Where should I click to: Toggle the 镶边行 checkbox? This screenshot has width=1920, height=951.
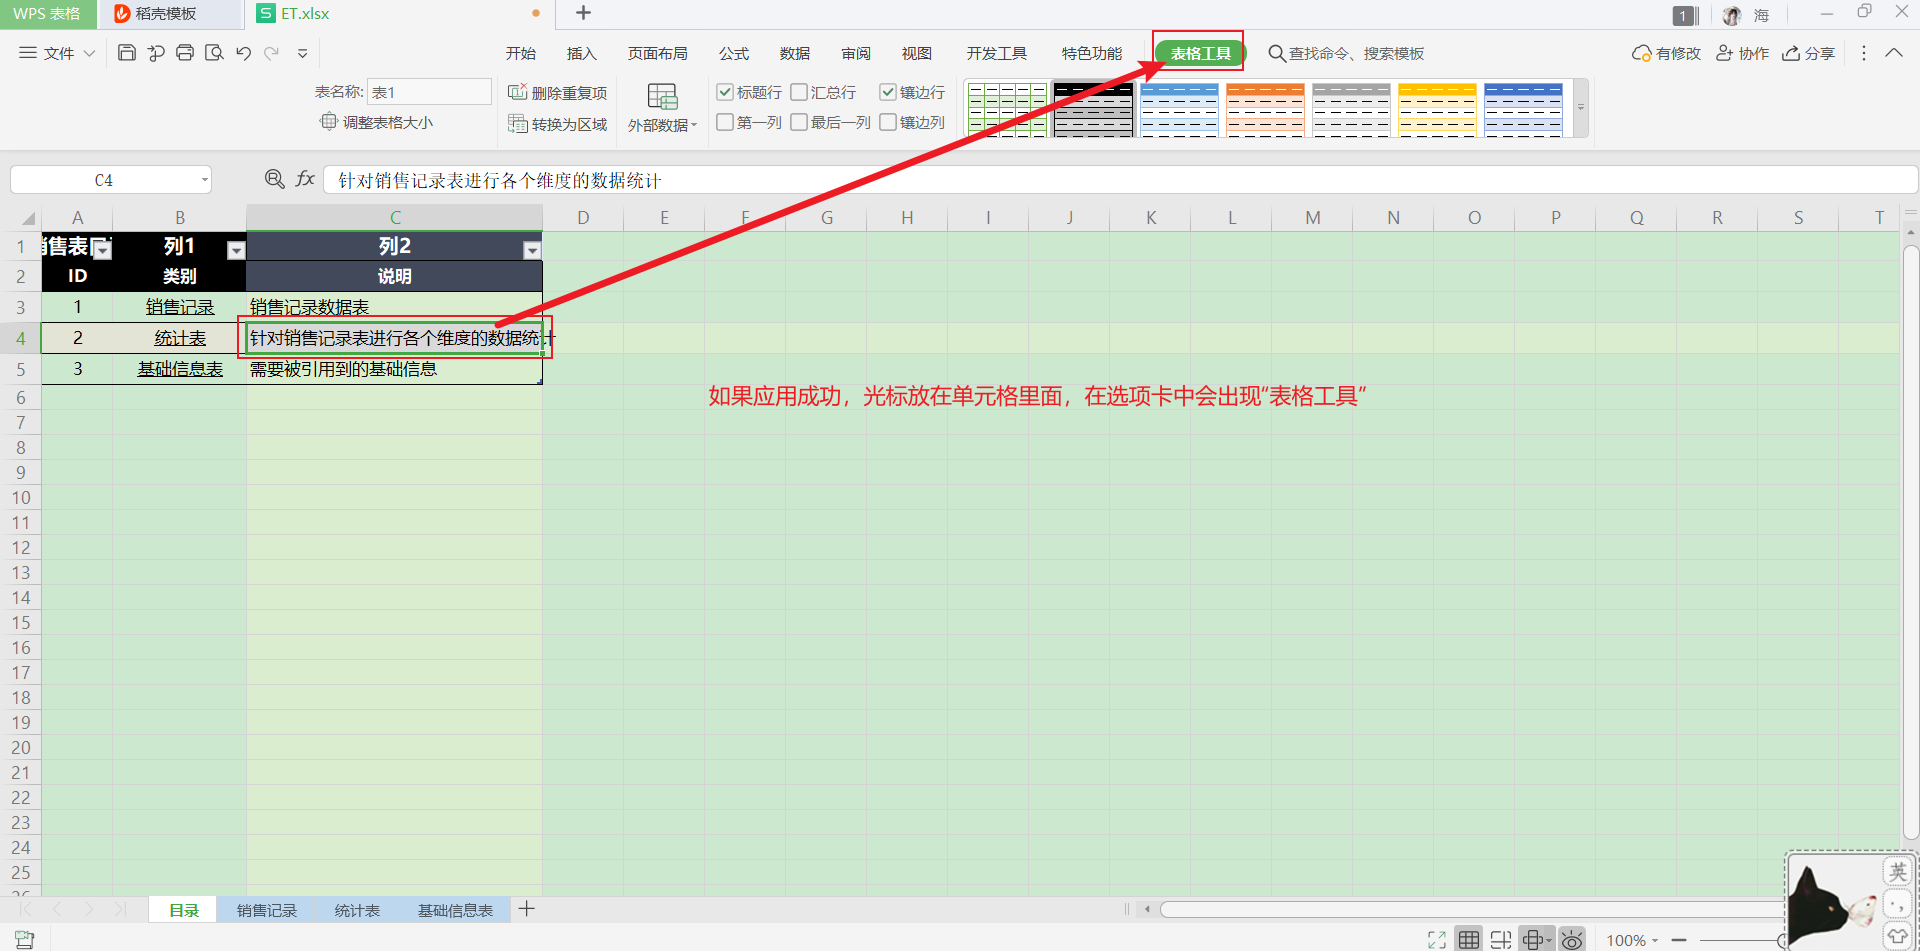[x=888, y=92]
